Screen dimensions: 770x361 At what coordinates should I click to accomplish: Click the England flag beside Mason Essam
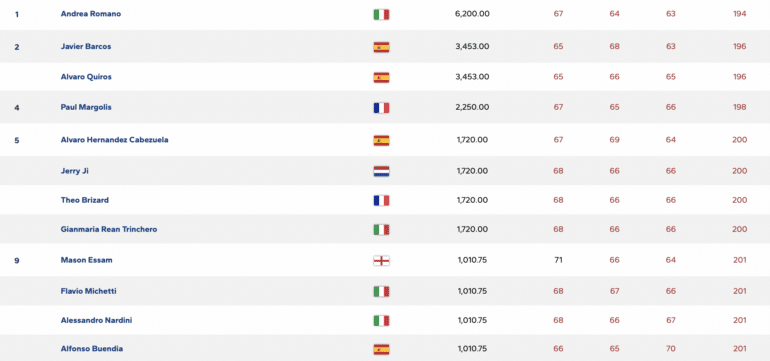click(381, 260)
